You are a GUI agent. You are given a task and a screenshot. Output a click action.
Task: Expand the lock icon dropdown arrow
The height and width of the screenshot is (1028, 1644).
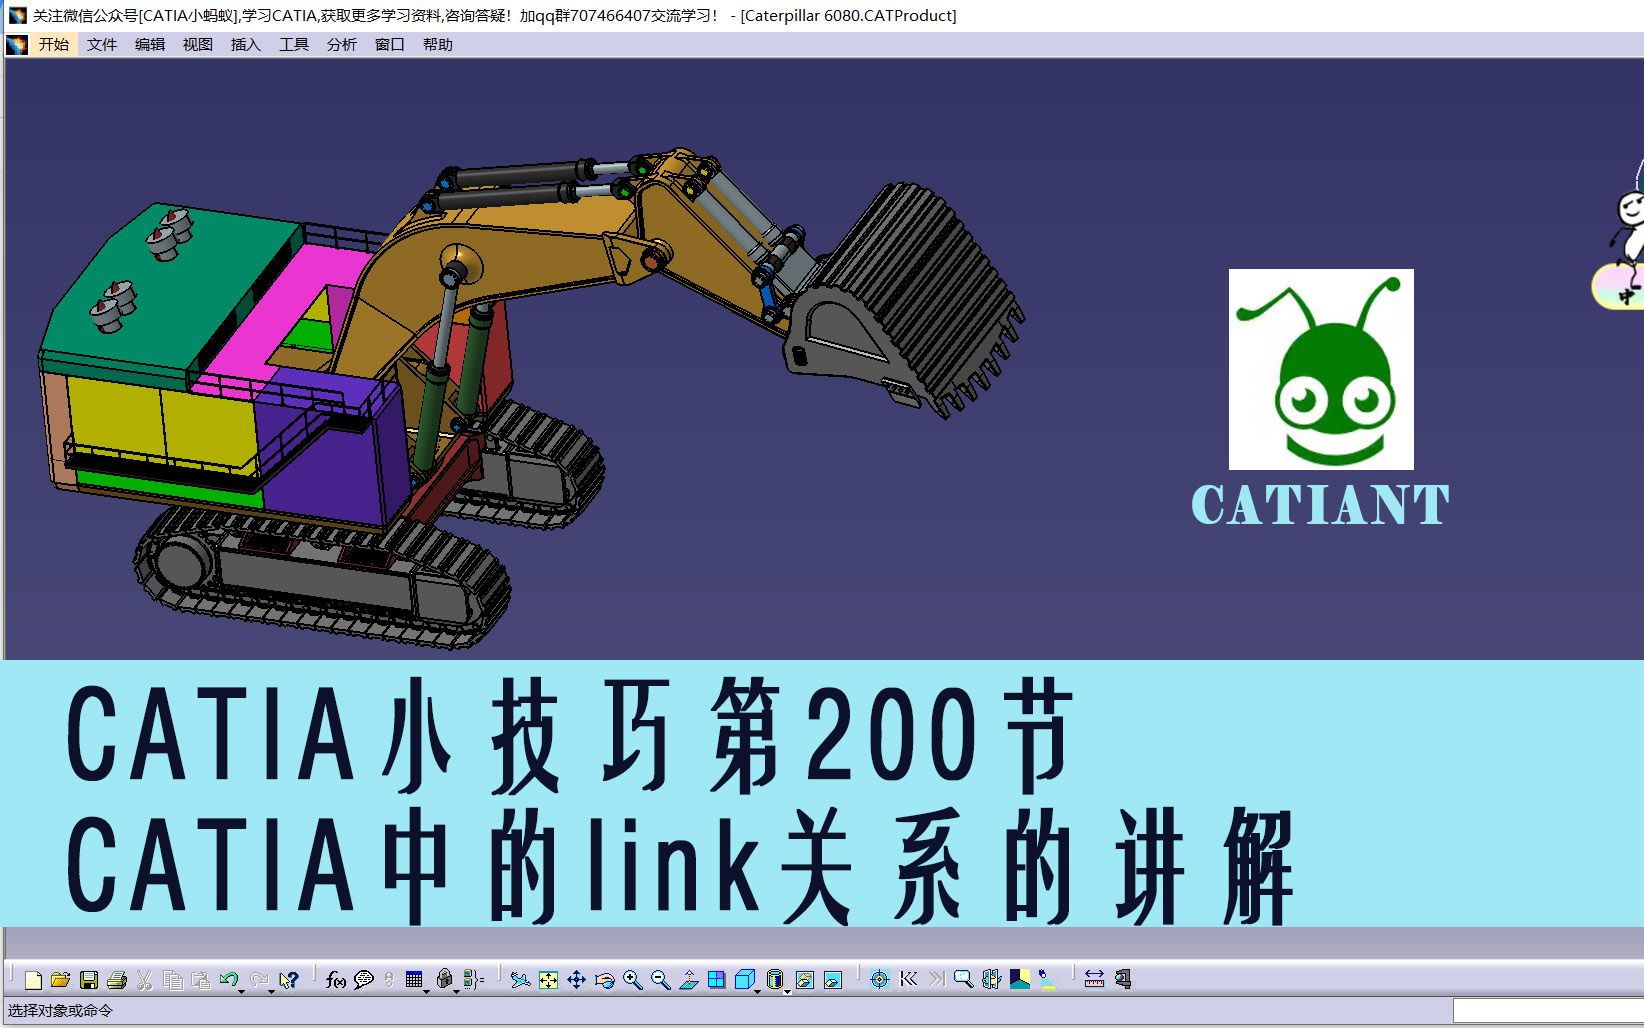[x=457, y=990]
